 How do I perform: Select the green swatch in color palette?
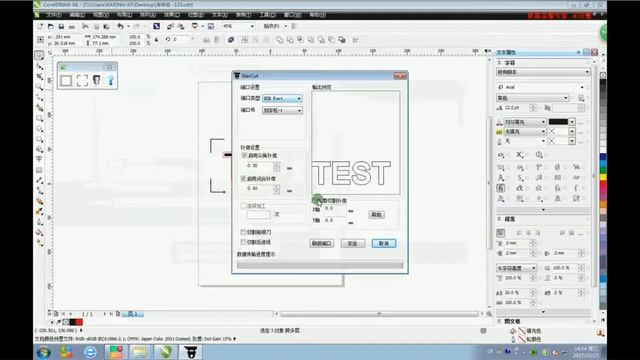(602, 169)
